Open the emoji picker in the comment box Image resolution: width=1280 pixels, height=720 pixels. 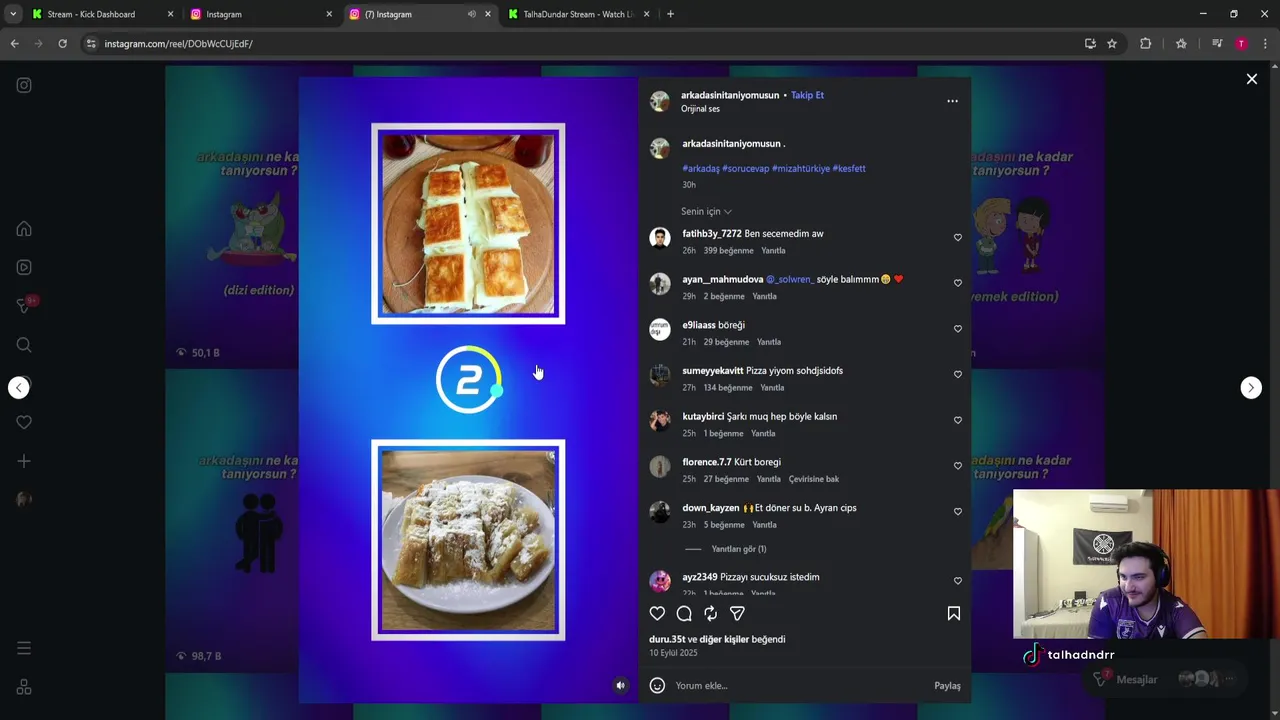point(657,685)
